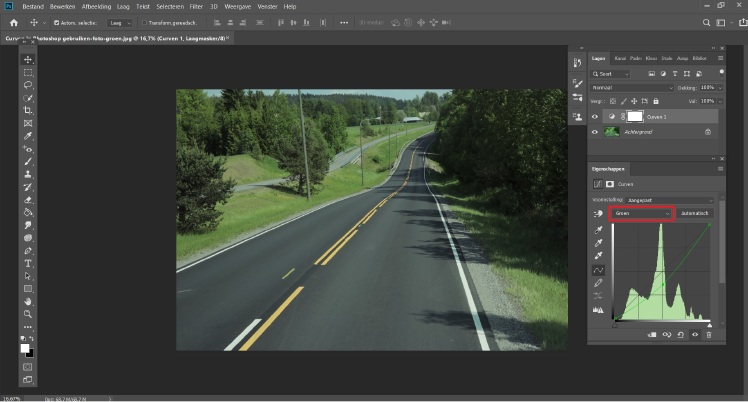
Task: Select the Clone Stamp tool
Action: 28,175
